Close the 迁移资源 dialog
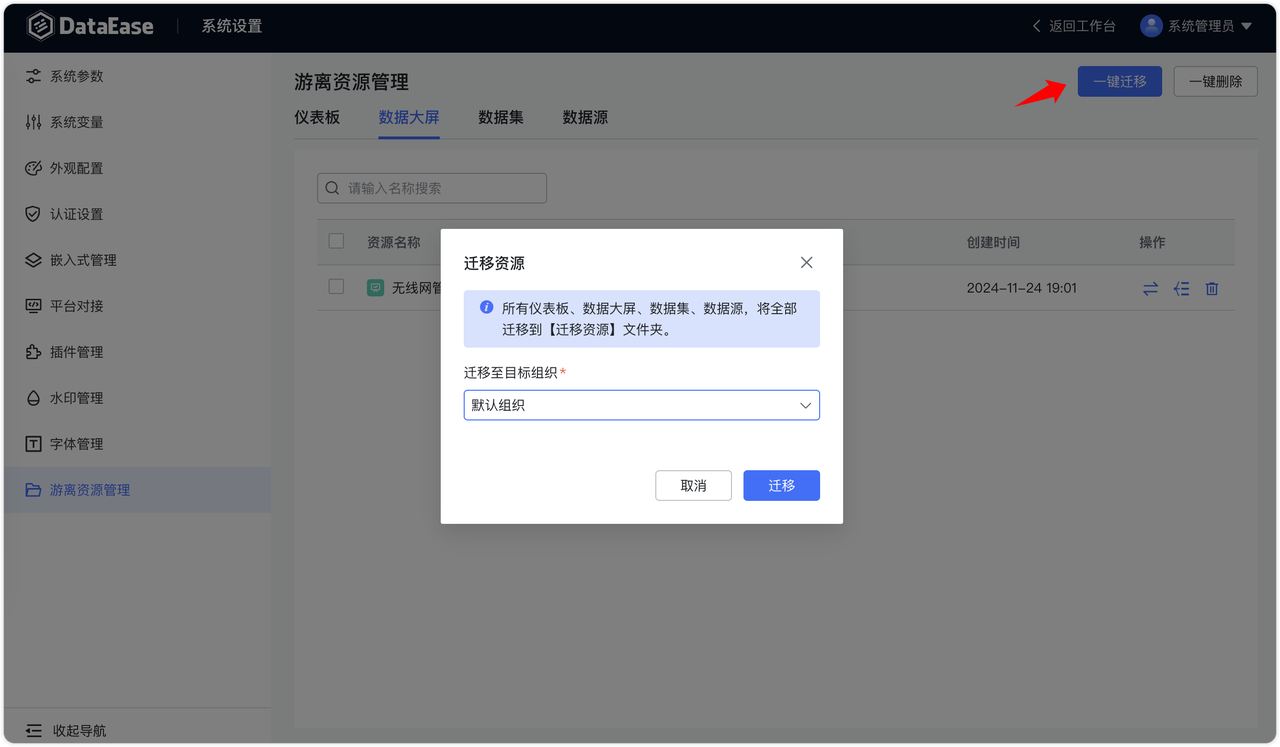1280x747 pixels. tap(807, 263)
